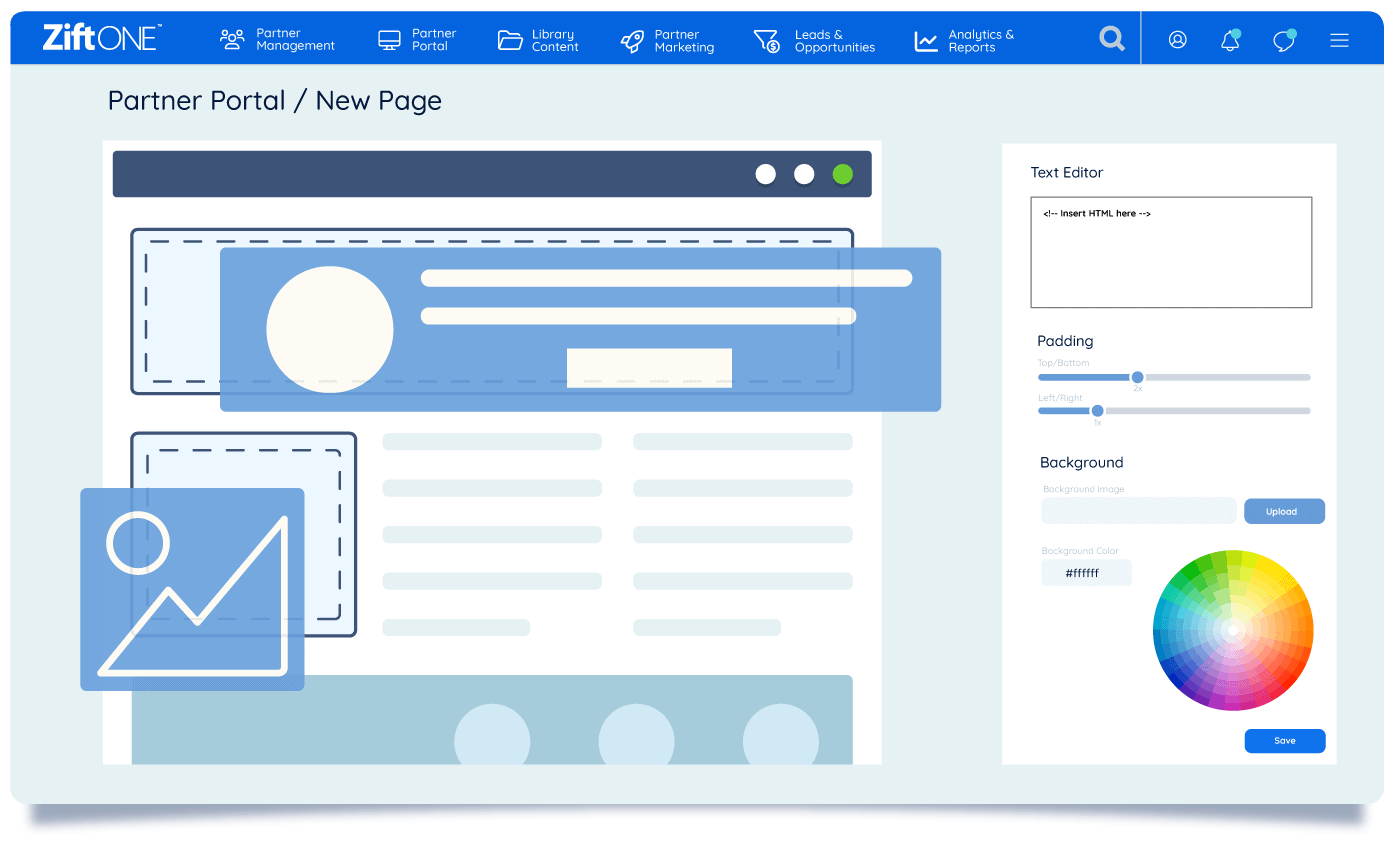1400x853 pixels.
Task: Open the hamburger menu icon
Action: point(1339,40)
